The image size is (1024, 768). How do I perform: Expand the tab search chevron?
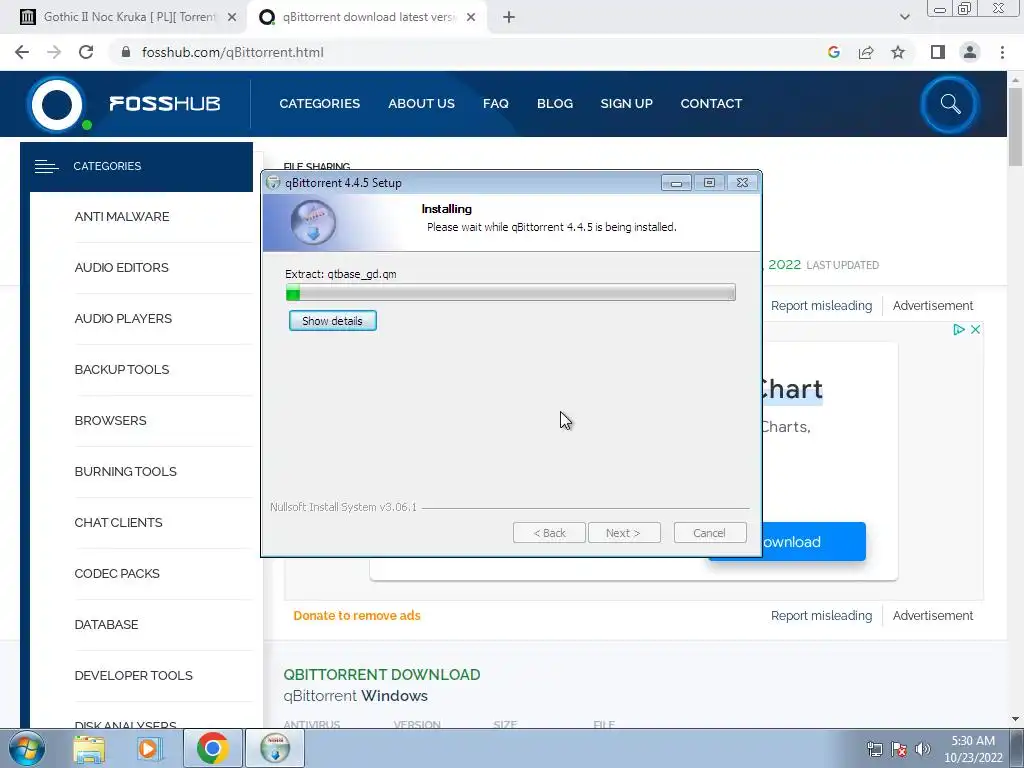click(x=904, y=17)
